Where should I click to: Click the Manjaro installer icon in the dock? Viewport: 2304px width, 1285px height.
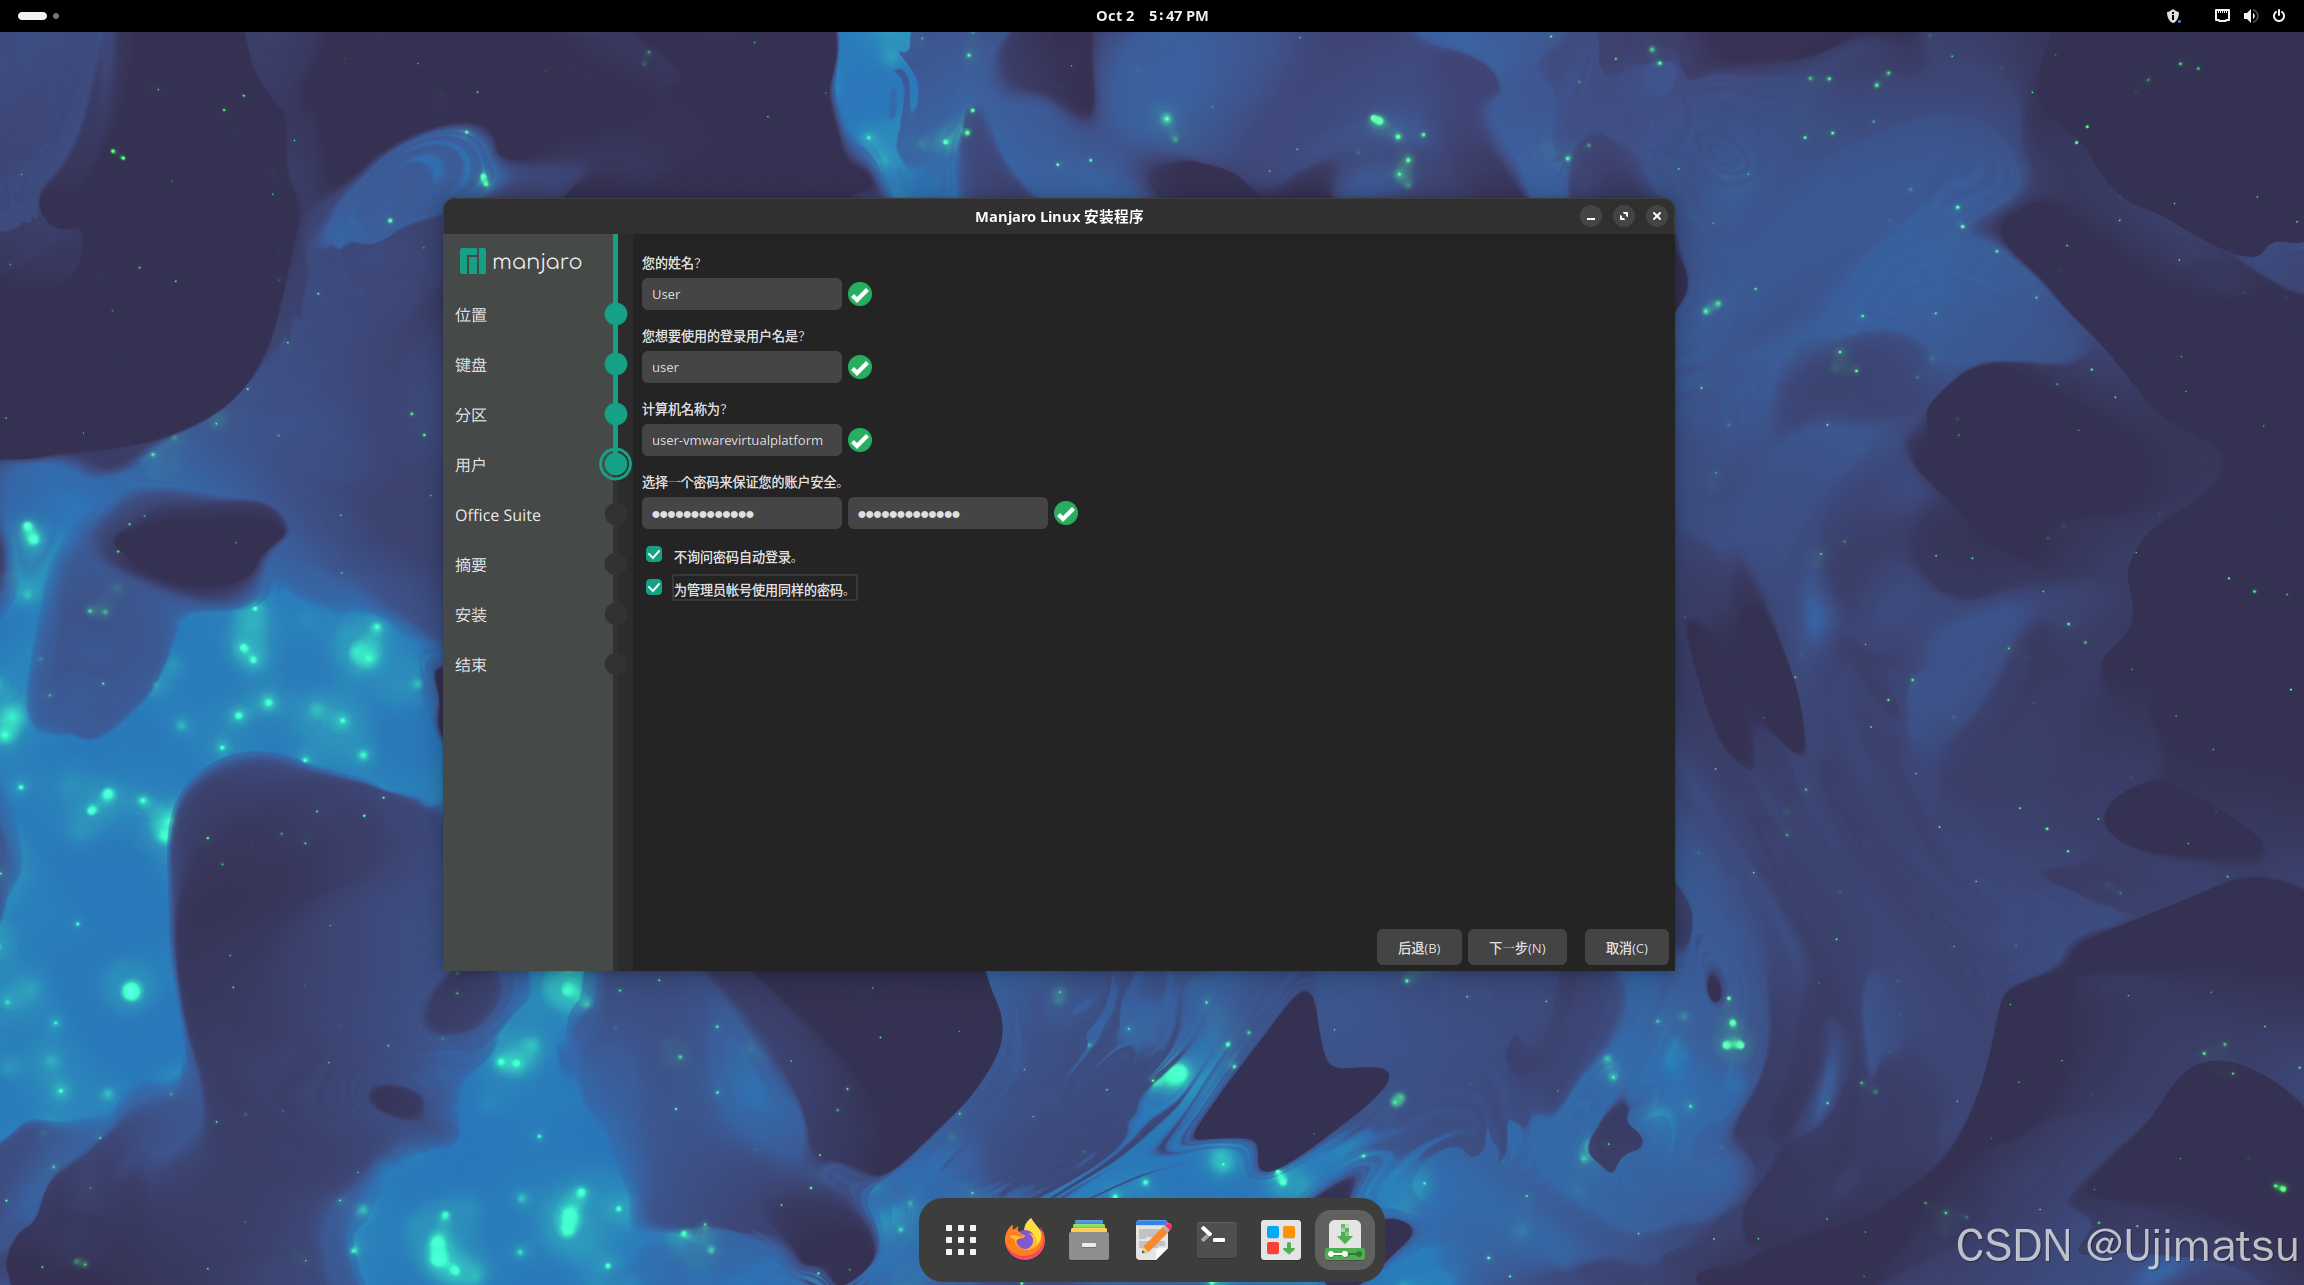click(1344, 1240)
